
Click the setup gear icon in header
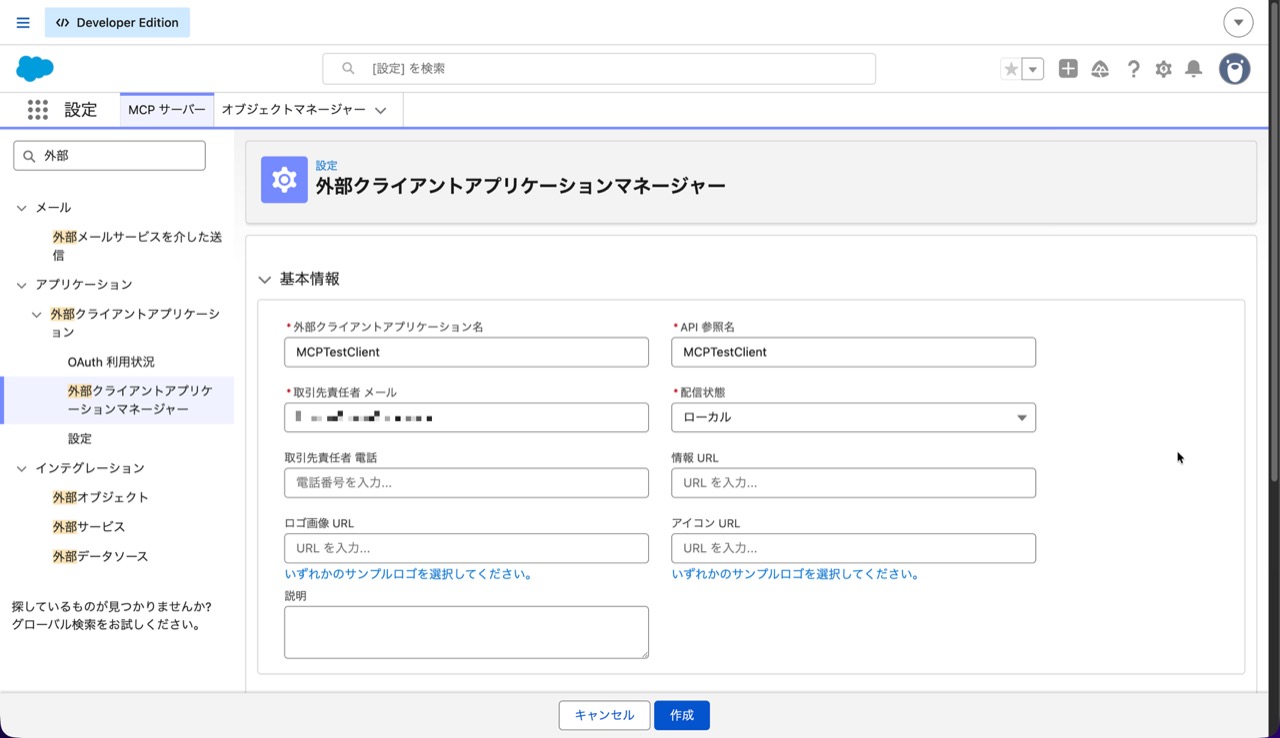[1163, 69]
